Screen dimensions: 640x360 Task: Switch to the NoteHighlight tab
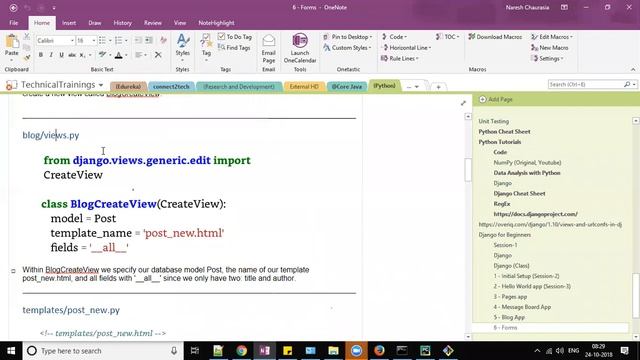(x=216, y=23)
